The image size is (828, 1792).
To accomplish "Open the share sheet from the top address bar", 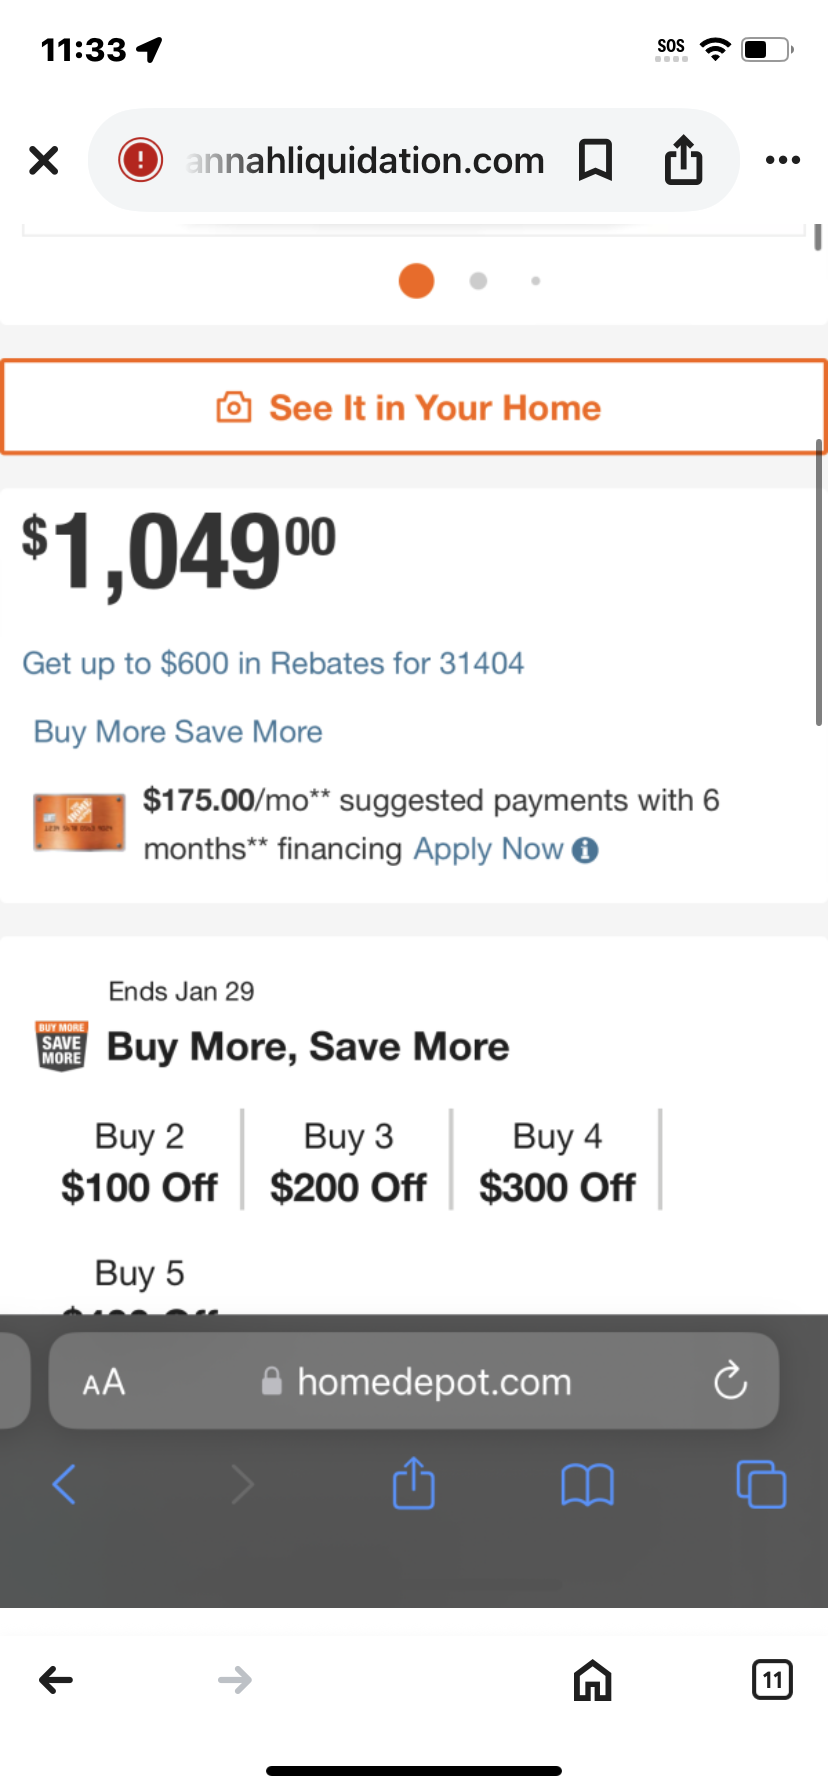I will (684, 160).
